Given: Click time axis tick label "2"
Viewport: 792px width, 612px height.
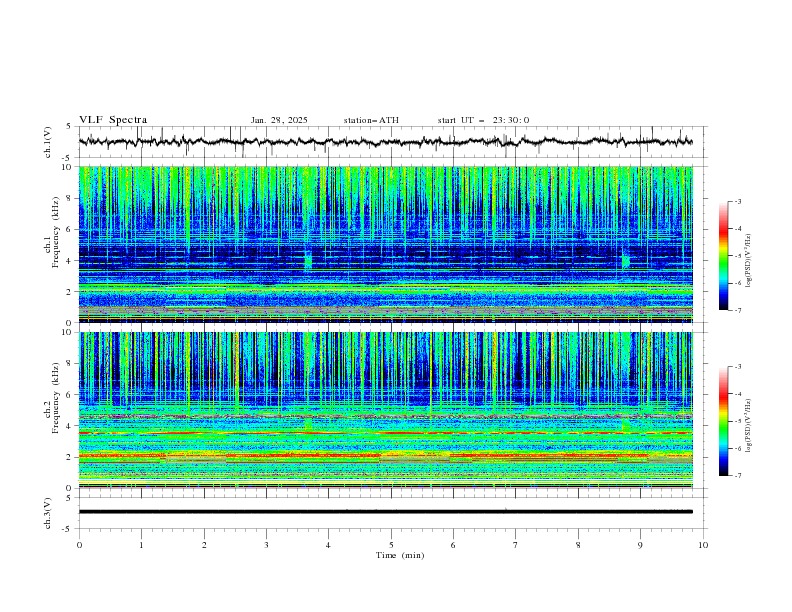Looking at the screenshot, I should [x=204, y=545].
